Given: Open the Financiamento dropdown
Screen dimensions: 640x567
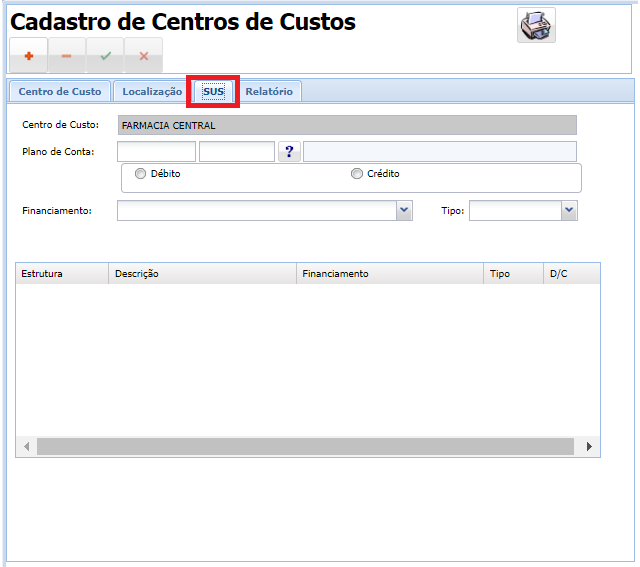Looking at the screenshot, I should tap(404, 211).
